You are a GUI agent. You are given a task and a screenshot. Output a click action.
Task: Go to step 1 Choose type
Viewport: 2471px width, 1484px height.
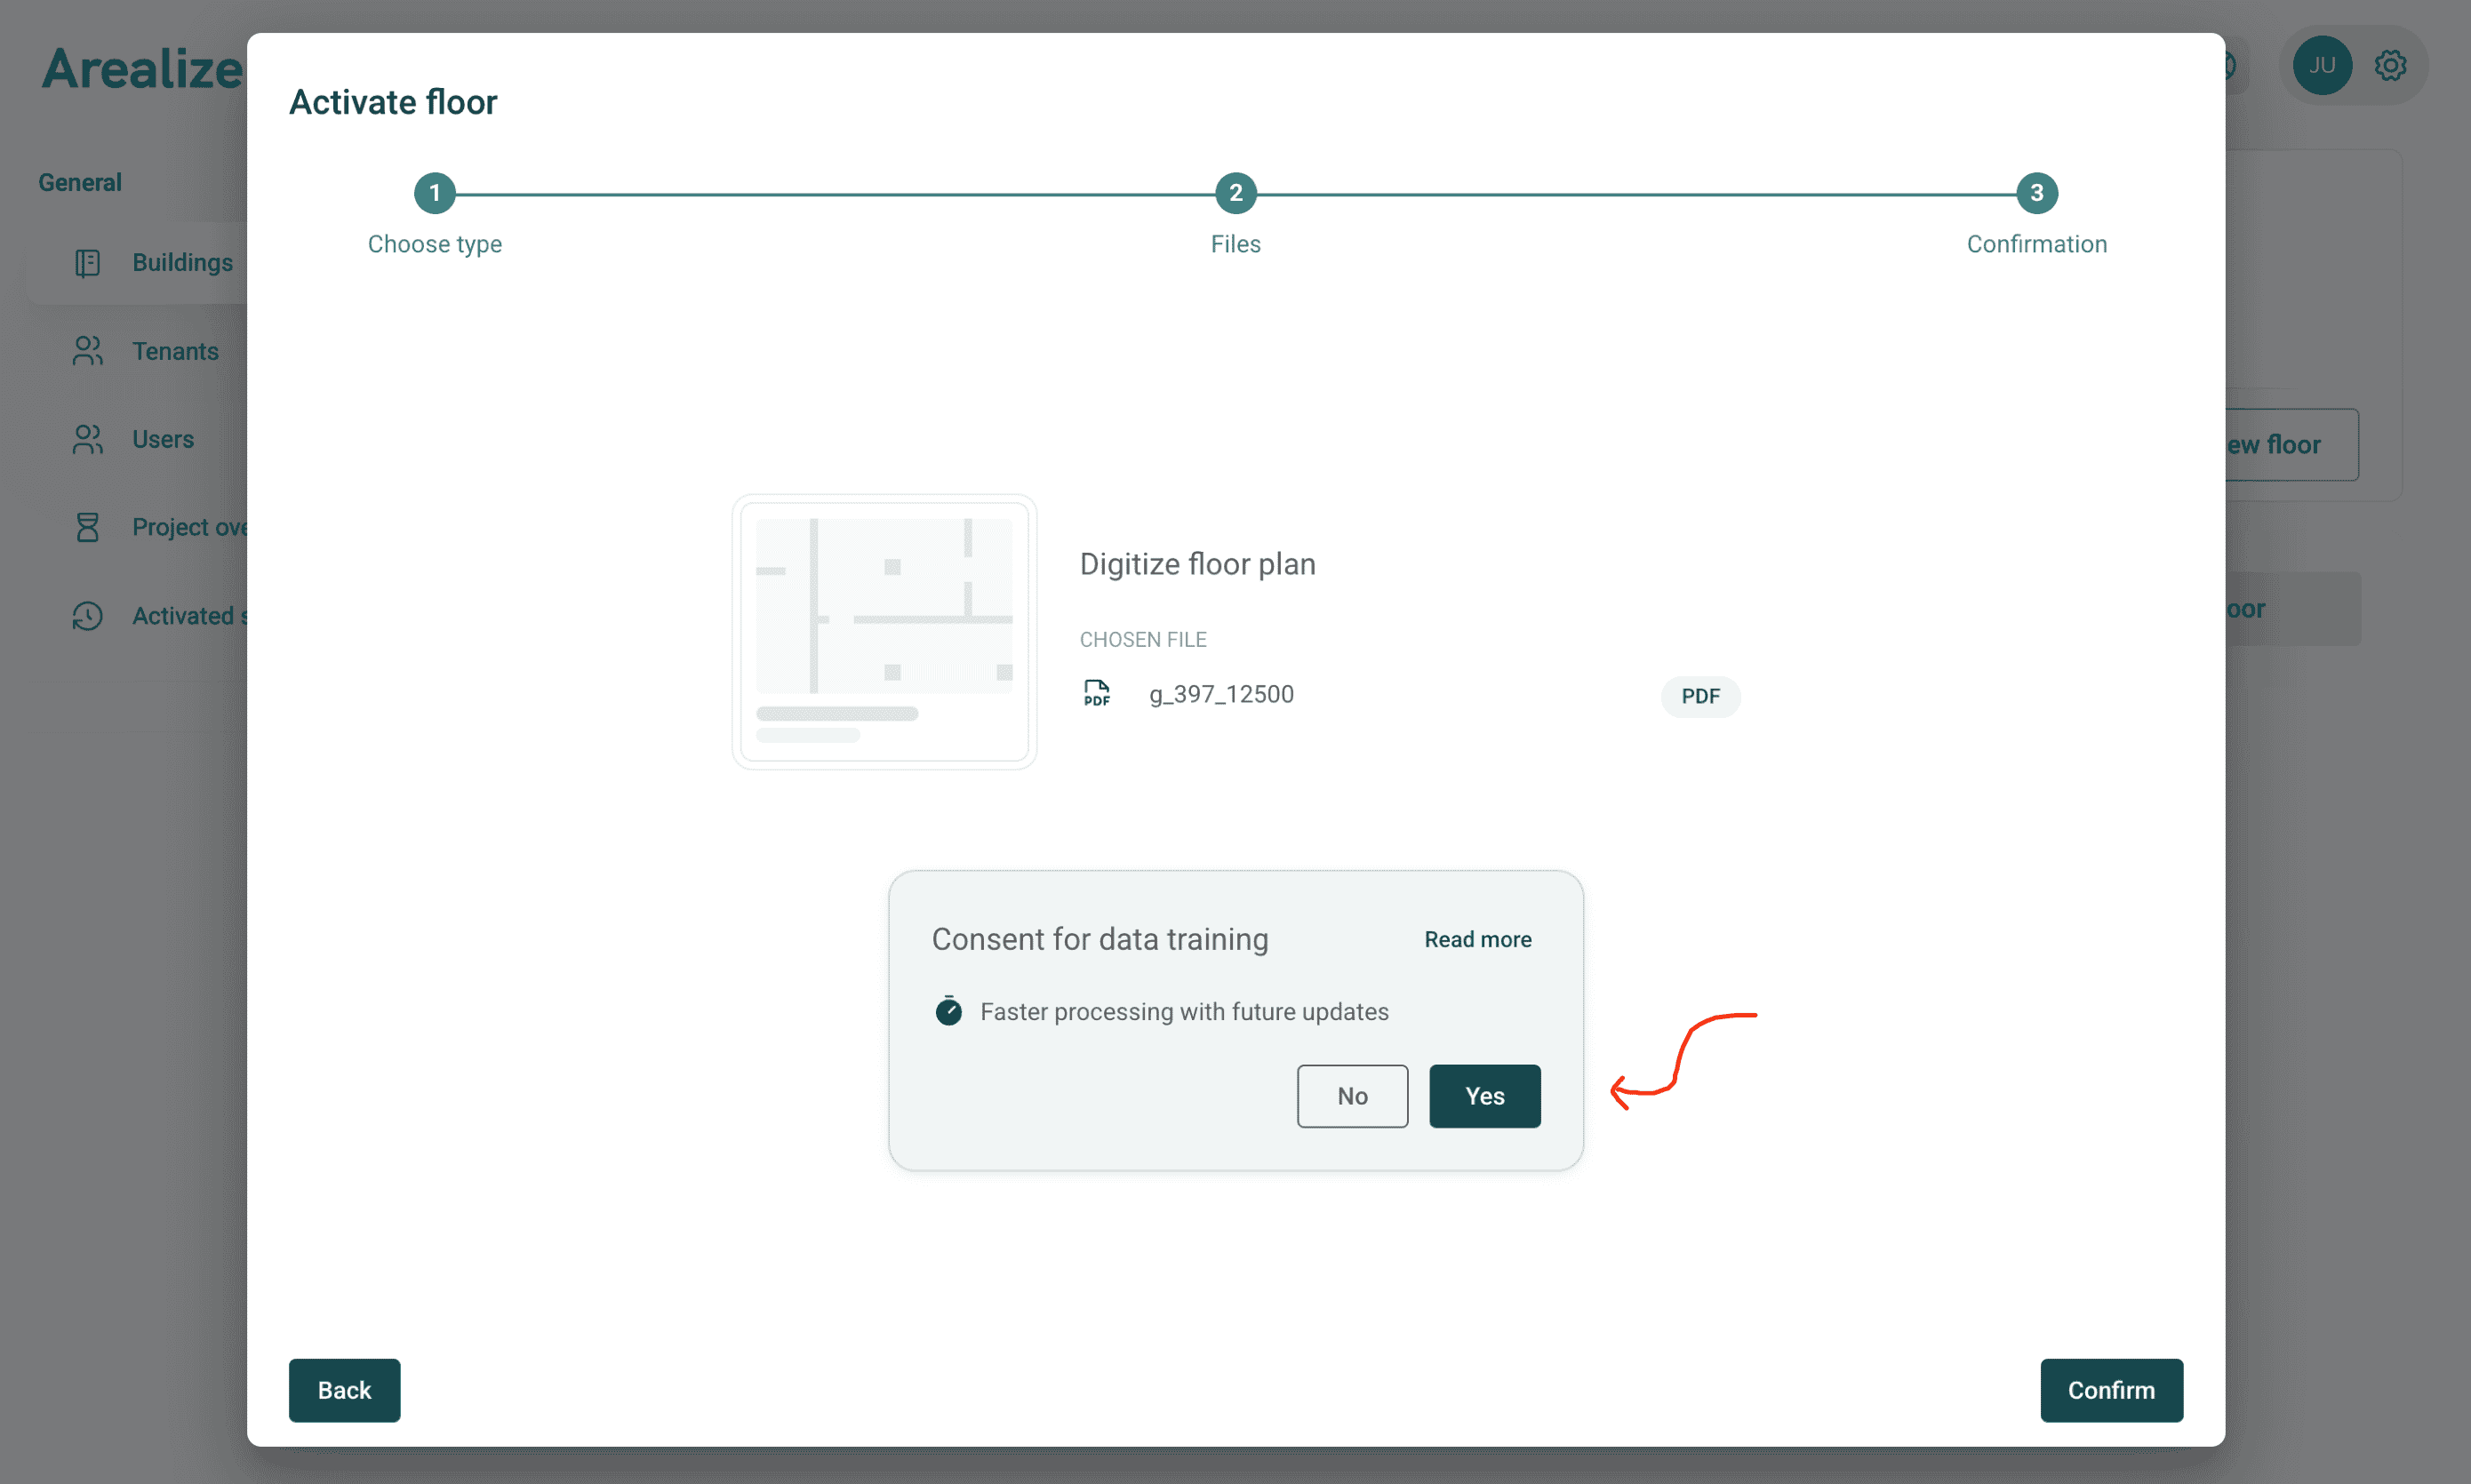coord(434,193)
